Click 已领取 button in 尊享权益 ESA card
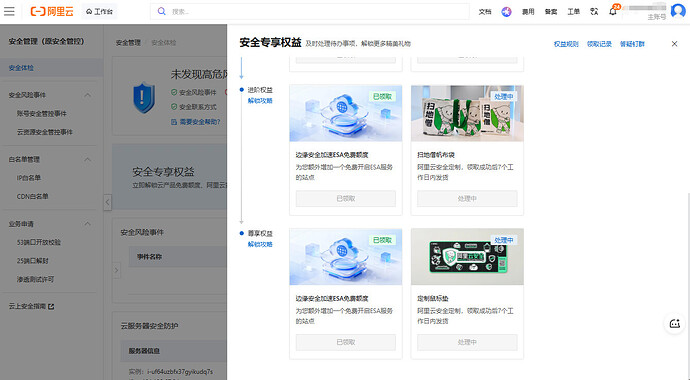690x380 pixels. tap(345, 342)
